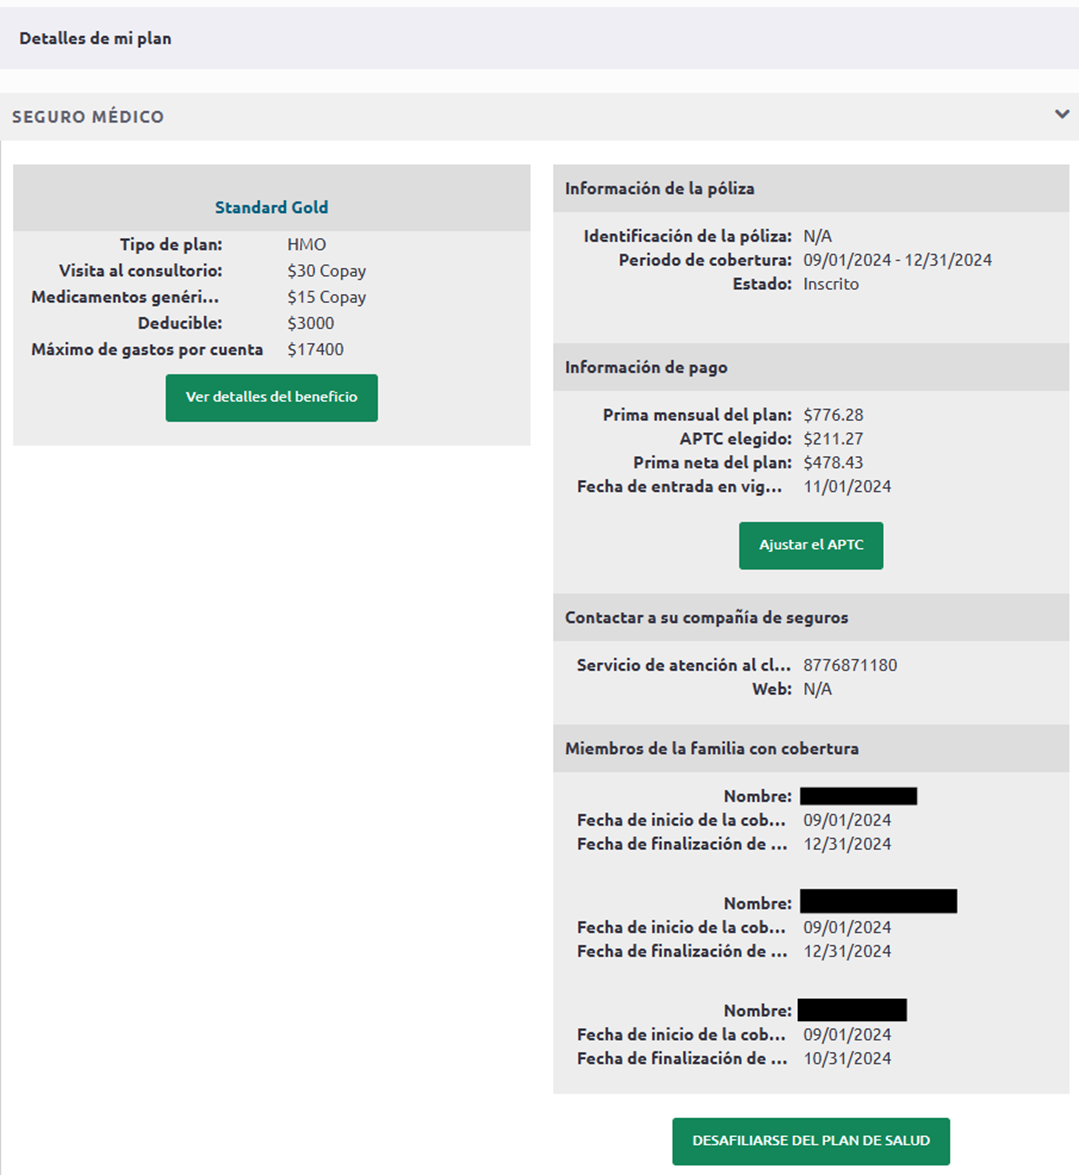Click the Información de pago header
The height and width of the screenshot is (1175, 1079).
pyautogui.click(x=646, y=367)
